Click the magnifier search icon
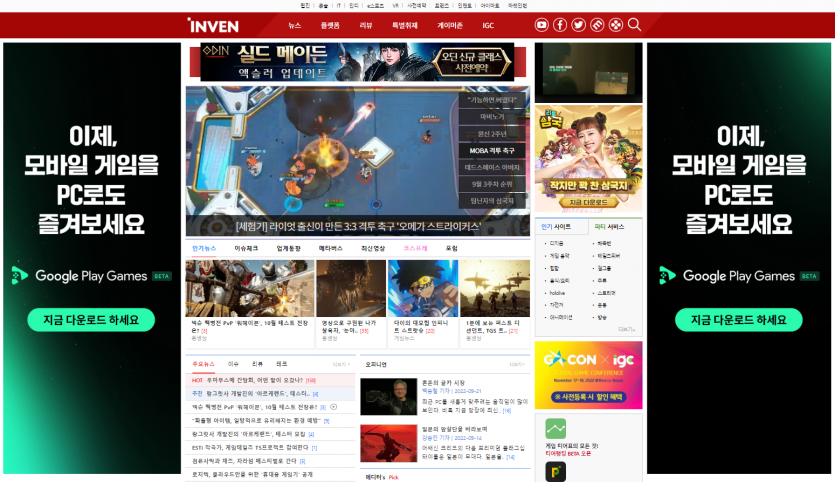This screenshot has width=835, height=482. click(x=634, y=25)
